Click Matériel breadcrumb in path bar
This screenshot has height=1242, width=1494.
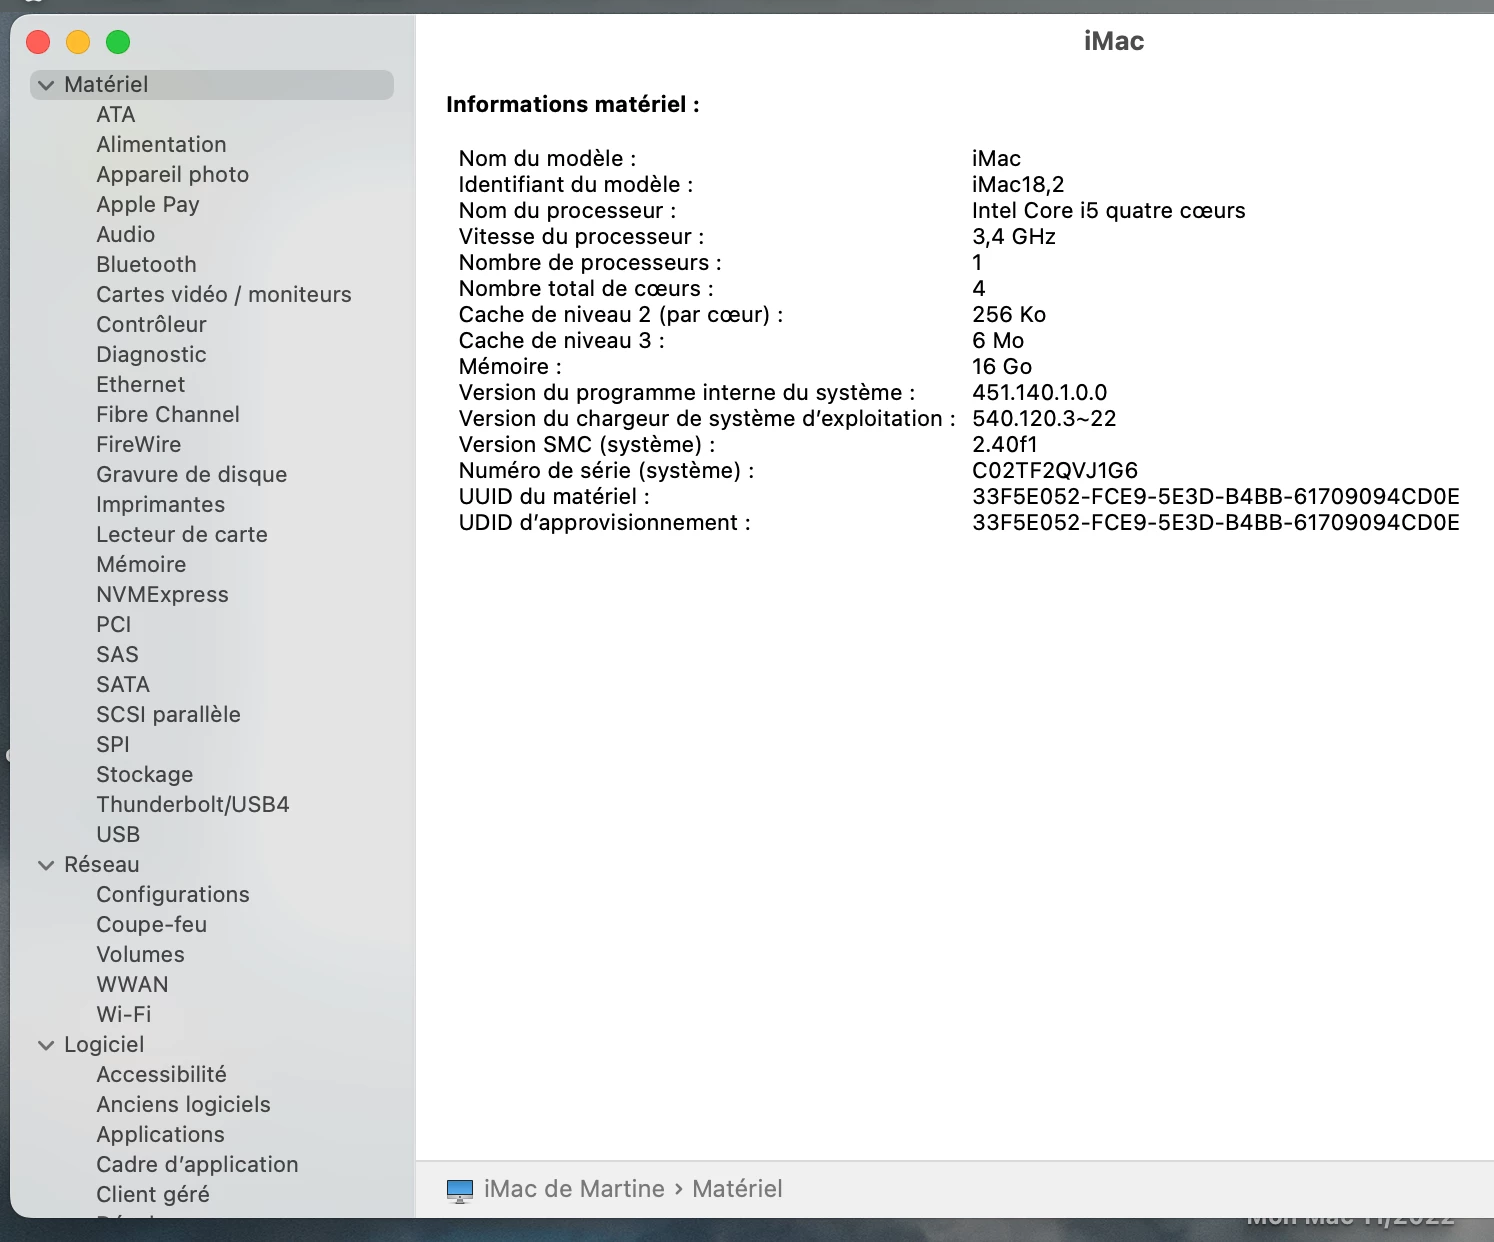737,1189
